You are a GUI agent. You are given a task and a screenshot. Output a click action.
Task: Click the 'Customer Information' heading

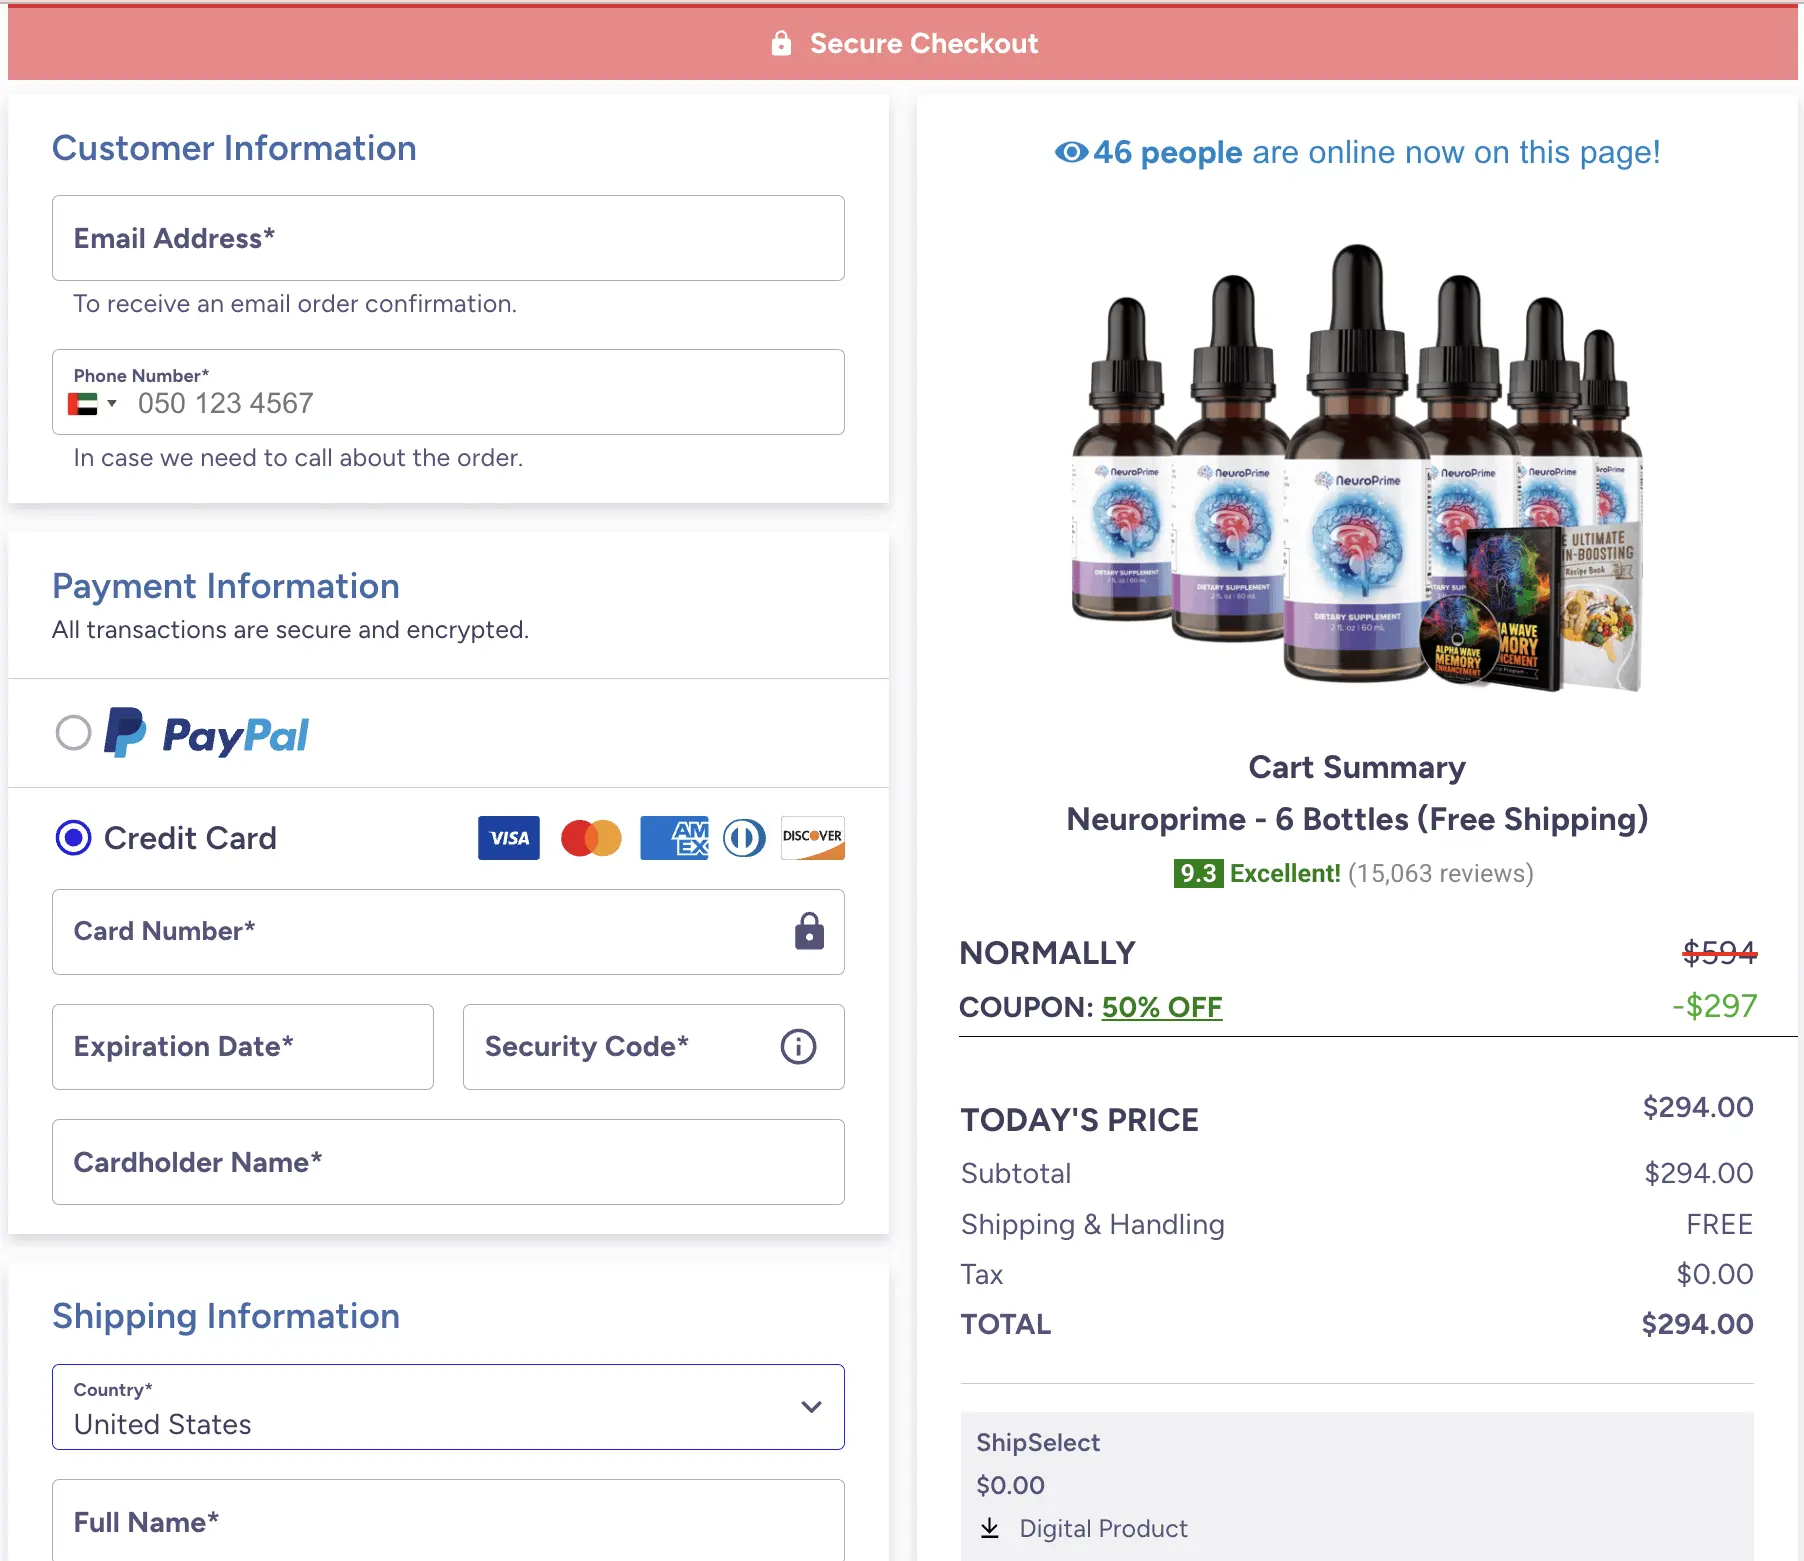[234, 148]
